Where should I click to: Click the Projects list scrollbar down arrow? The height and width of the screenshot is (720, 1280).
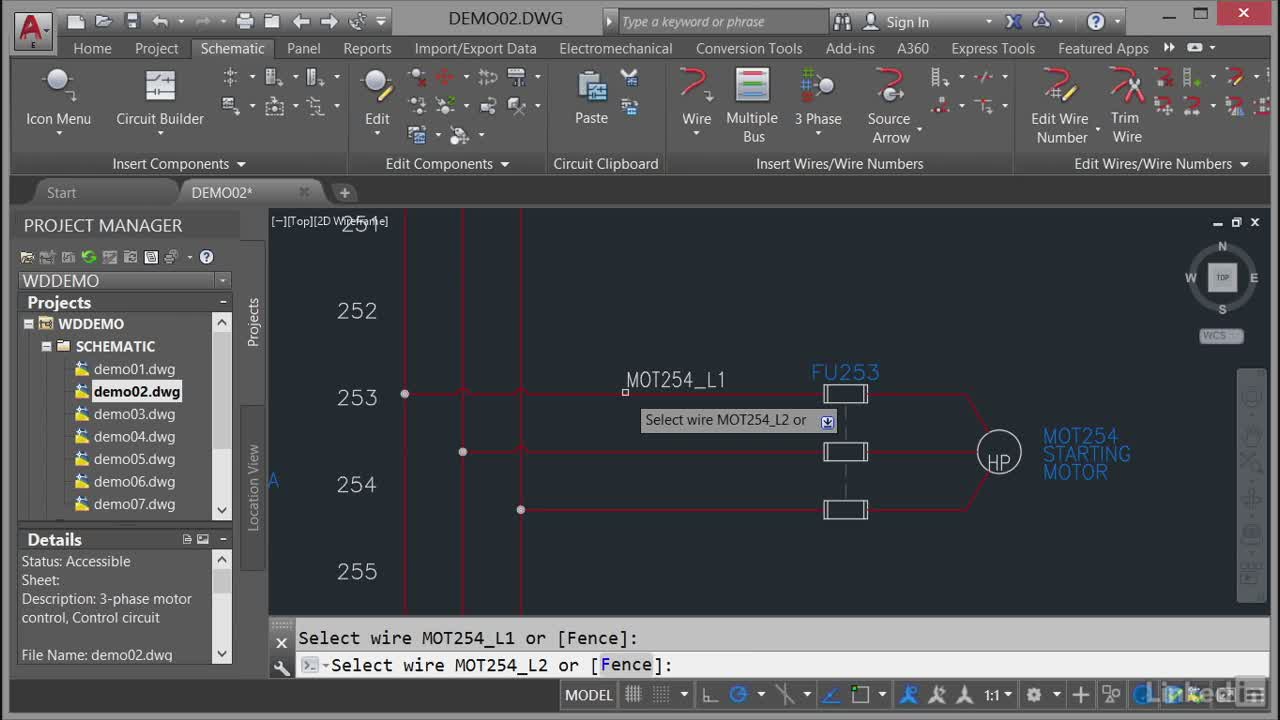tap(222, 510)
